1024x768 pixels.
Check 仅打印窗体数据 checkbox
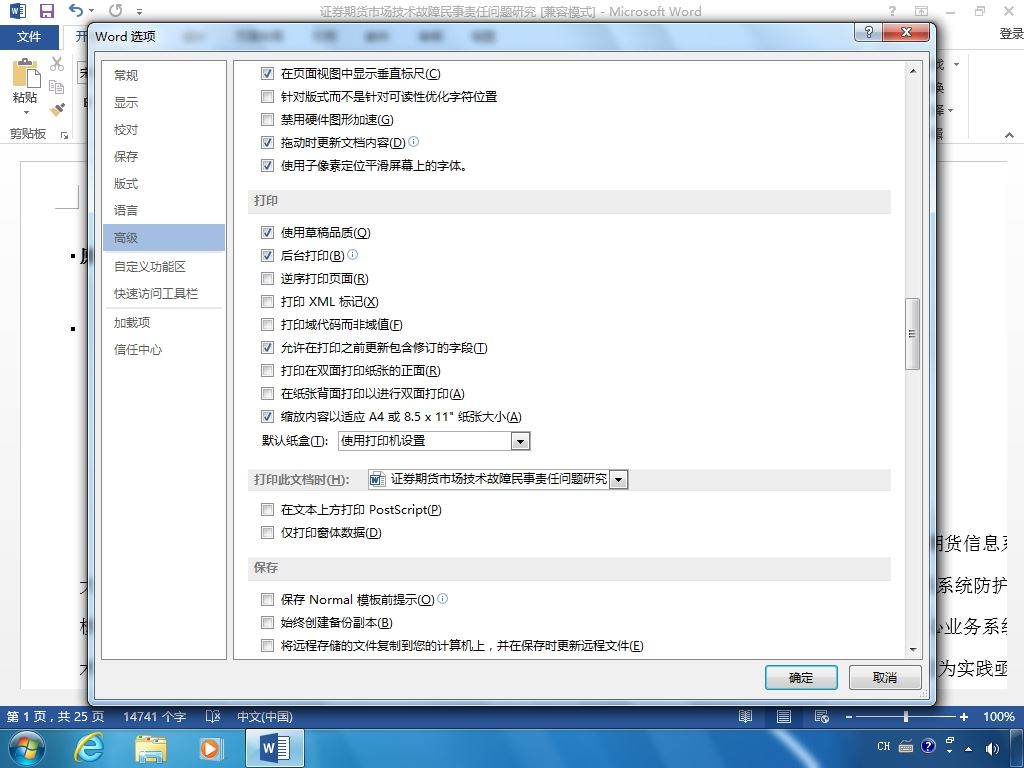267,533
